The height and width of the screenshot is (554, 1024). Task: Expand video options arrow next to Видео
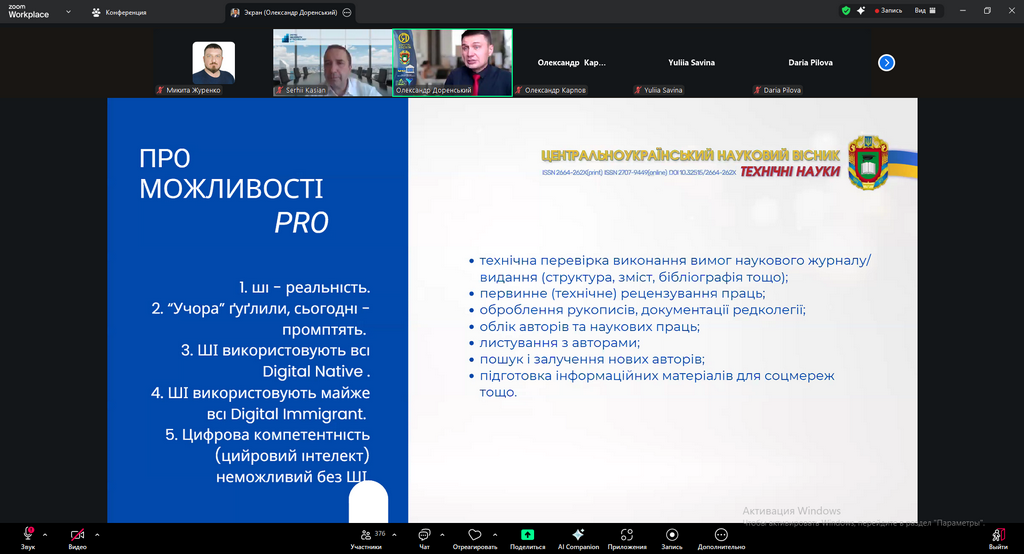[97, 534]
